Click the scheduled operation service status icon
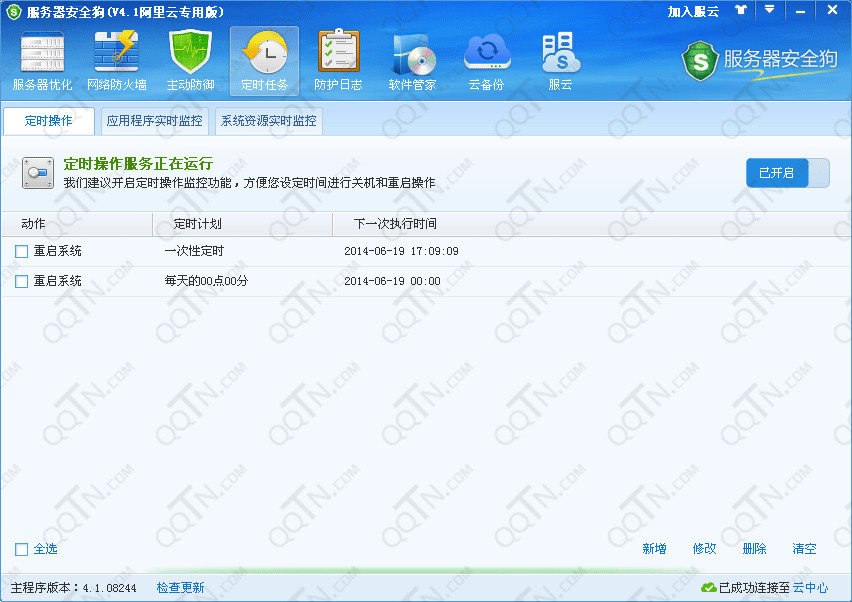 (38, 173)
